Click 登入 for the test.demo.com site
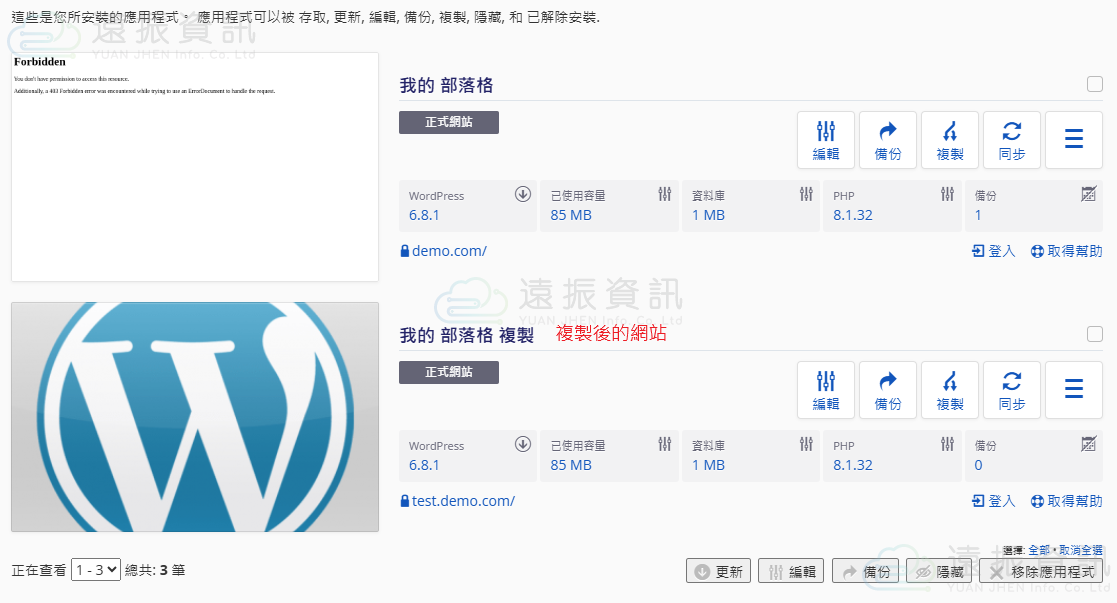 [x=993, y=501]
